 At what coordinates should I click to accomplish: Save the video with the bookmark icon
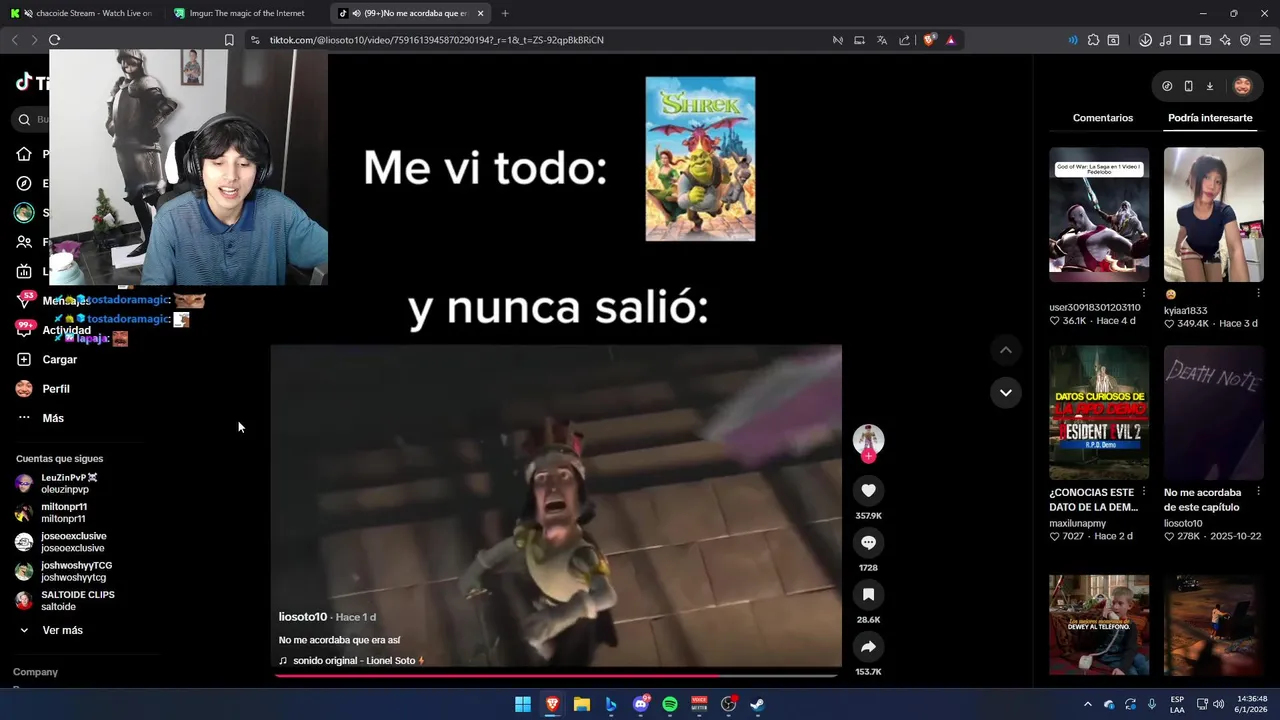coord(868,594)
